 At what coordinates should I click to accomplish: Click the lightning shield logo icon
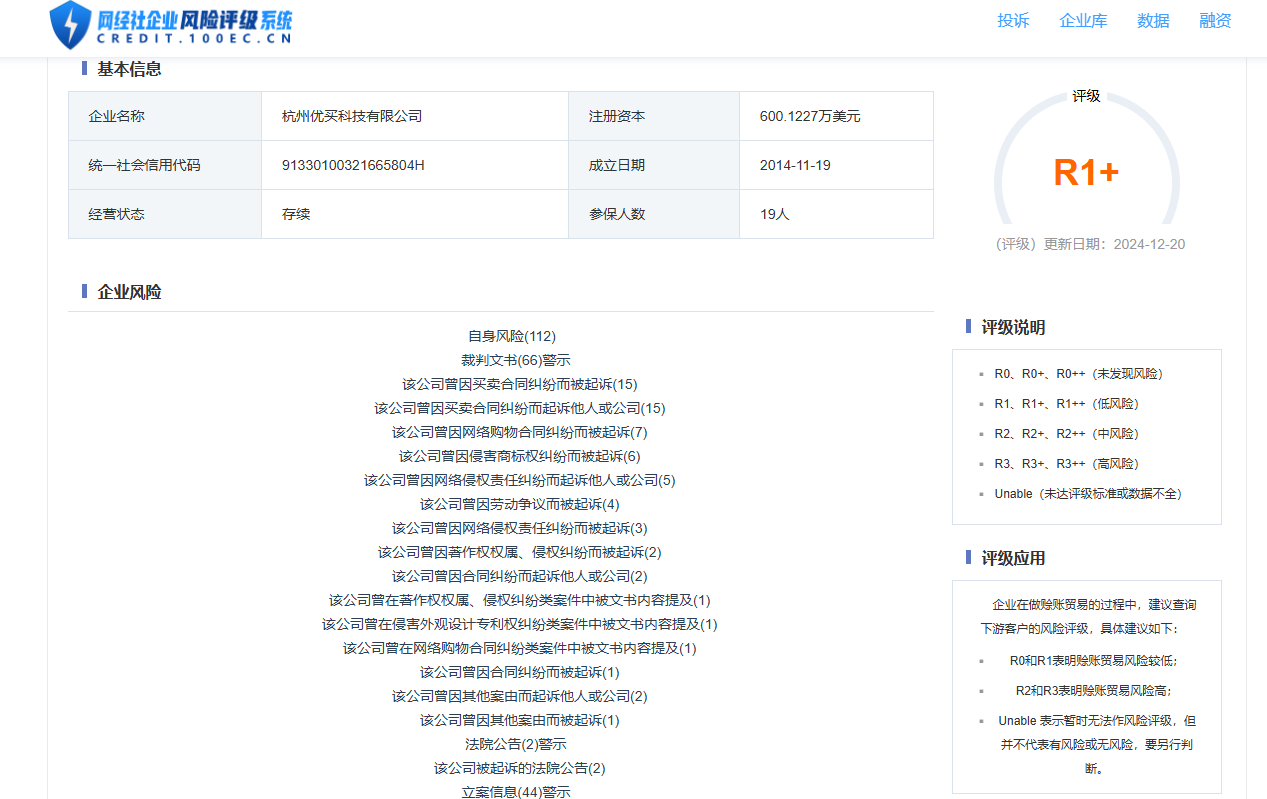pos(70,25)
